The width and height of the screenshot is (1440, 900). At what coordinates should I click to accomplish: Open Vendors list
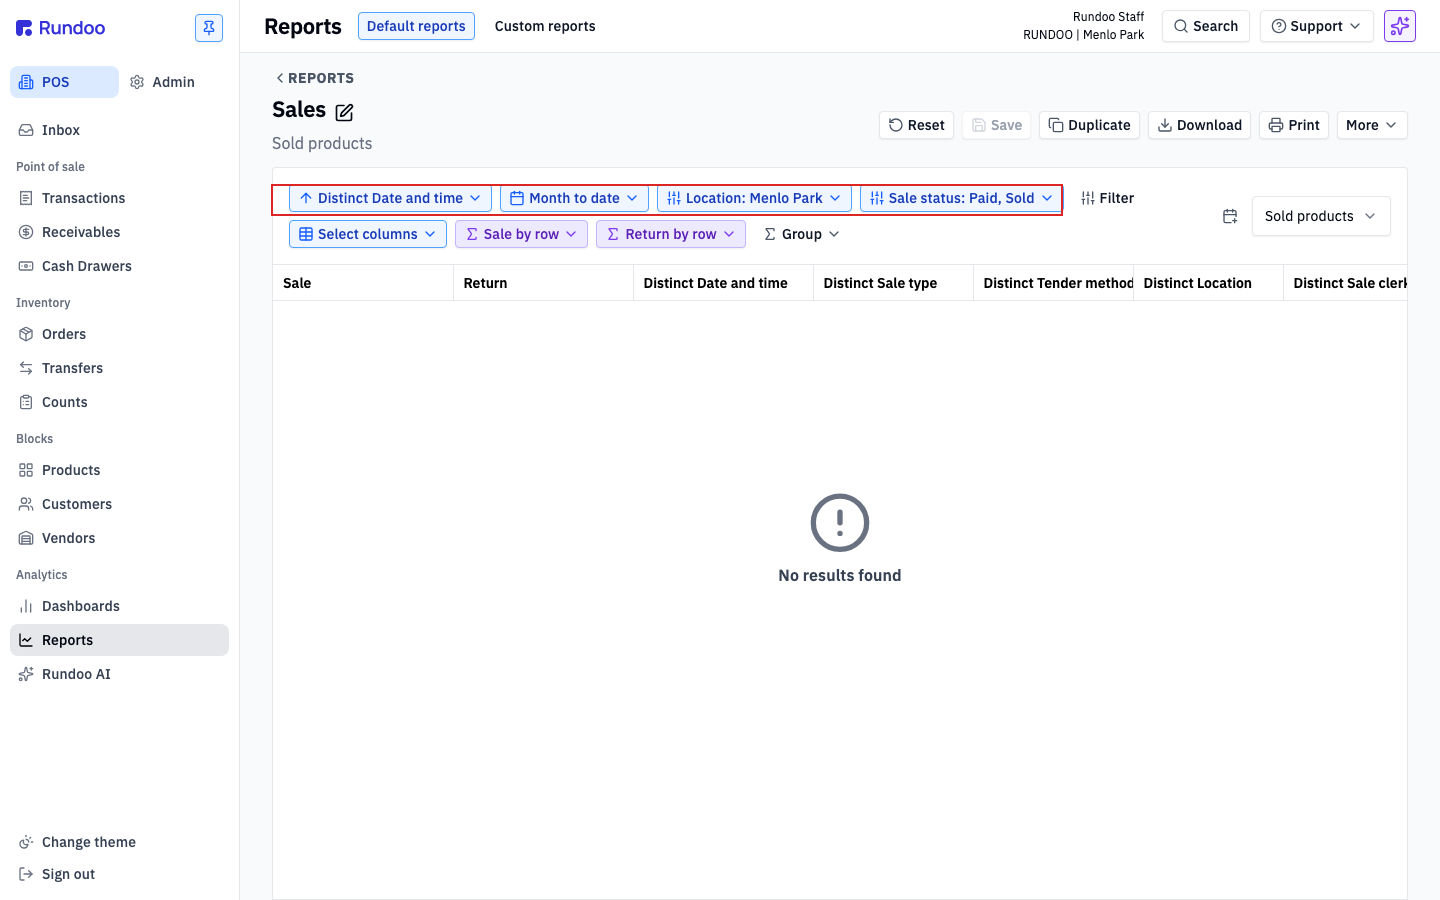(119, 538)
